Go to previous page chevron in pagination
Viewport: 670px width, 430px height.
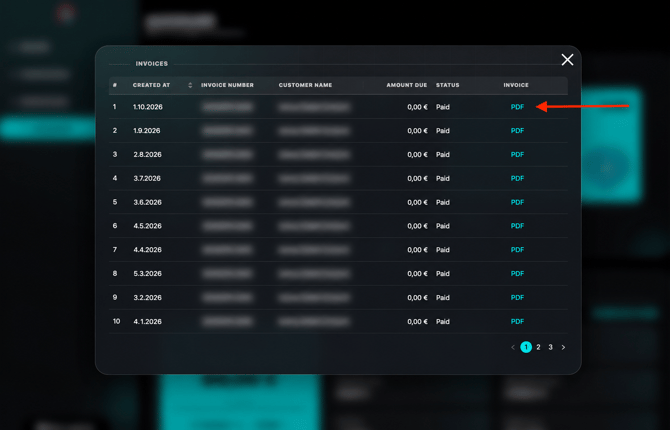[x=513, y=347]
